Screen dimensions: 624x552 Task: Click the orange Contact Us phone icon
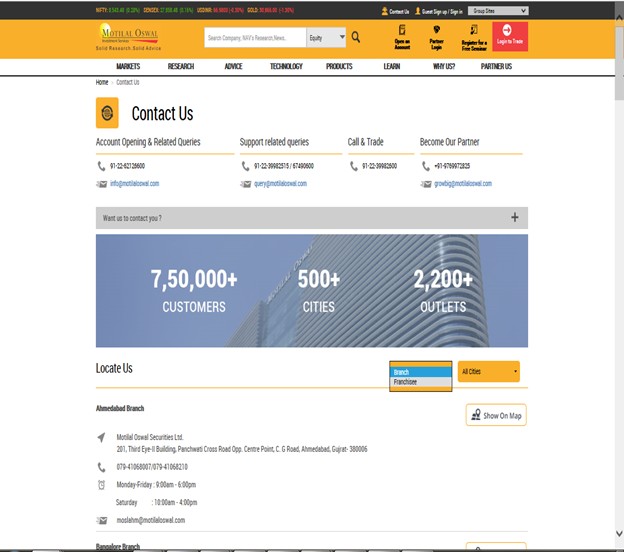tap(107, 113)
